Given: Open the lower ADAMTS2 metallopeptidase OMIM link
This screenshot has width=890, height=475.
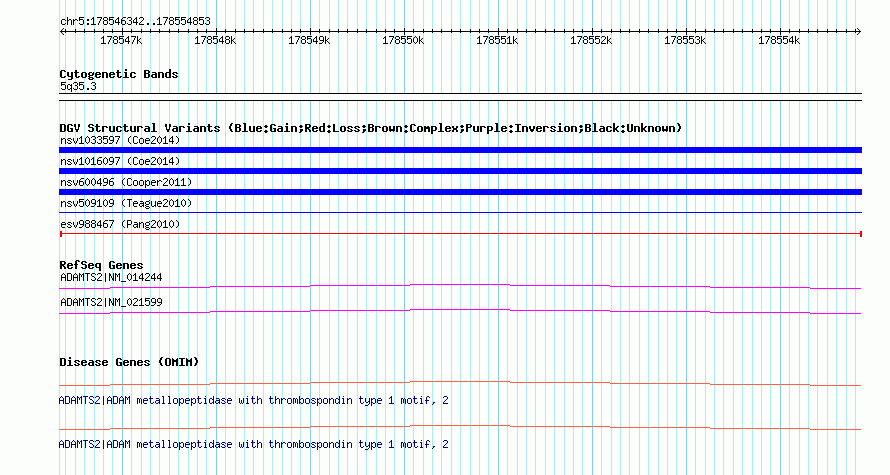Looking at the screenshot, I should pos(254,444).
